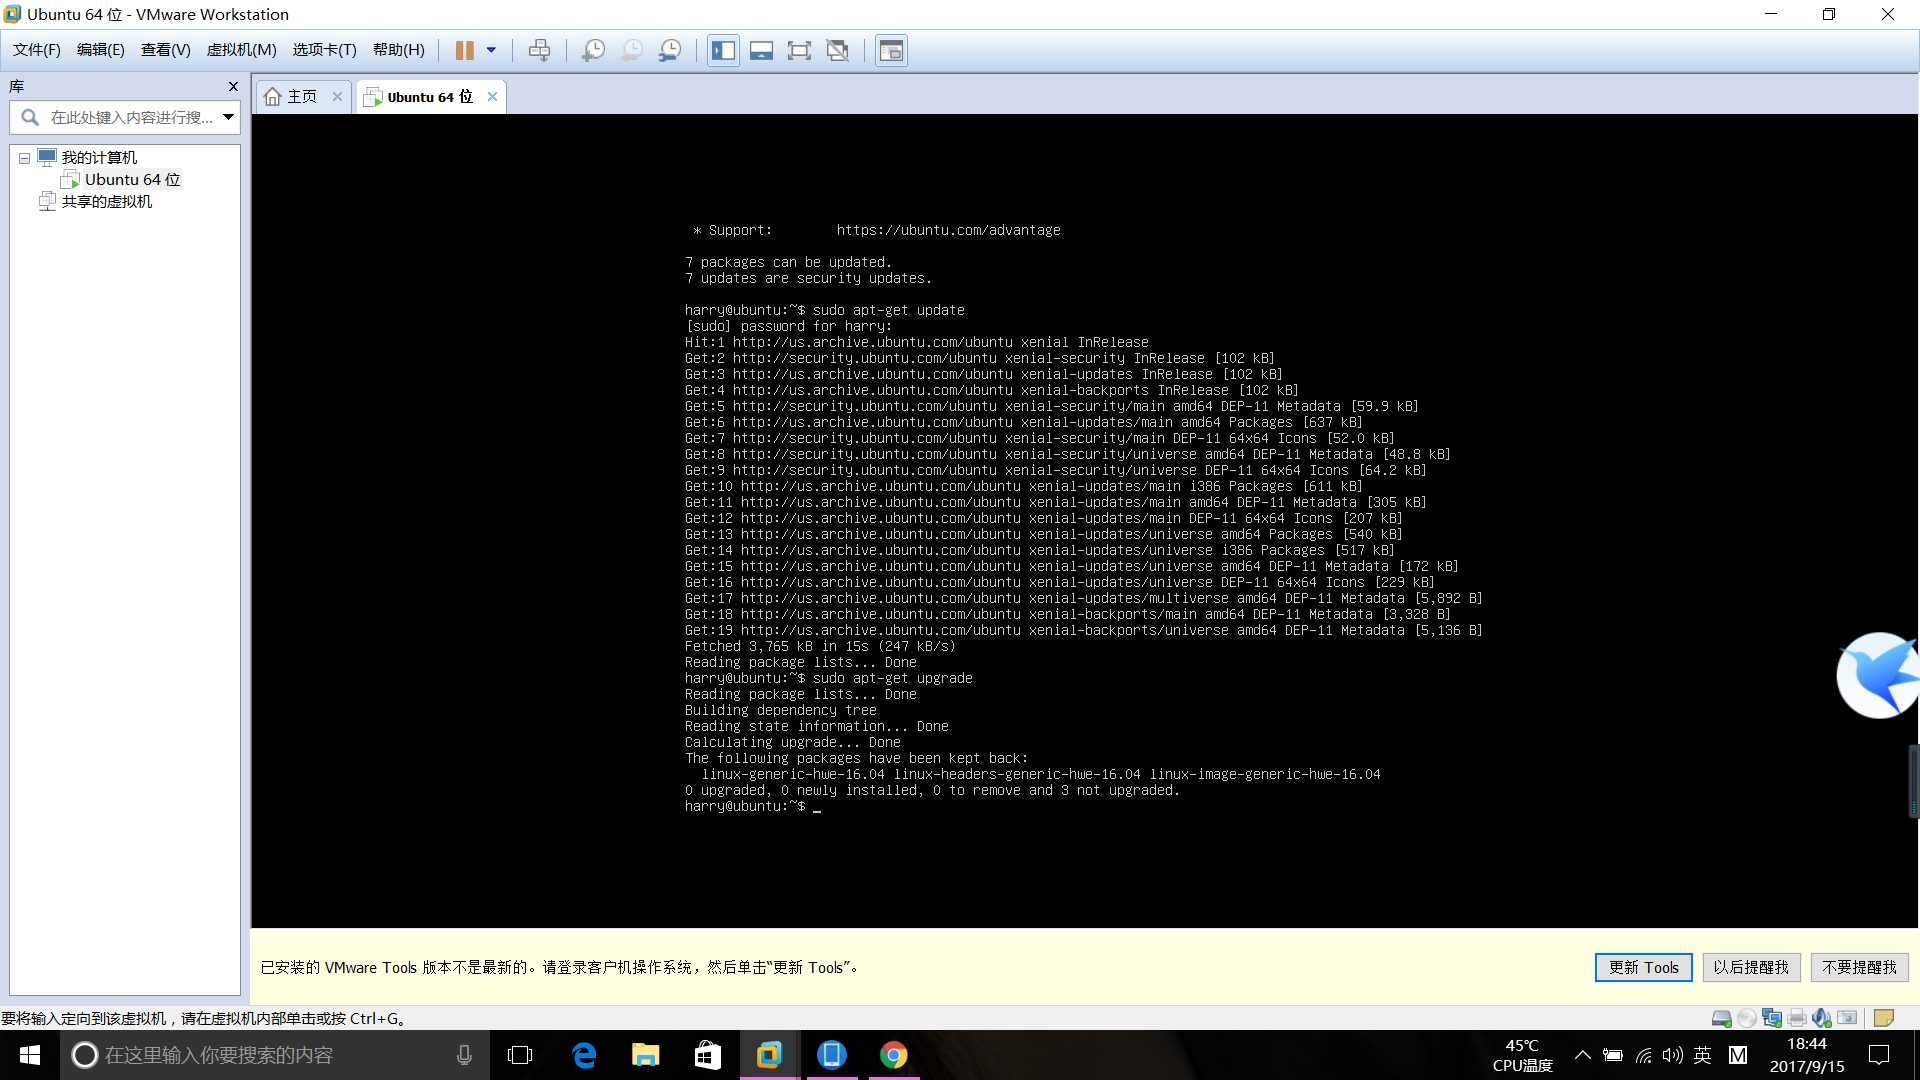The height and width of the screenshot is (1080, 1920).
Task: Open the snapshot manager
Action: pos(670,50)
